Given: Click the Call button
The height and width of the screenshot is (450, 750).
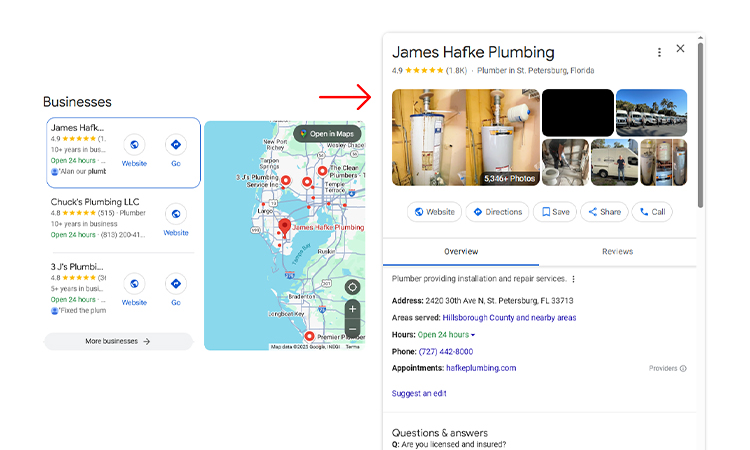Looking at the screenshot, I should (652, 212).
